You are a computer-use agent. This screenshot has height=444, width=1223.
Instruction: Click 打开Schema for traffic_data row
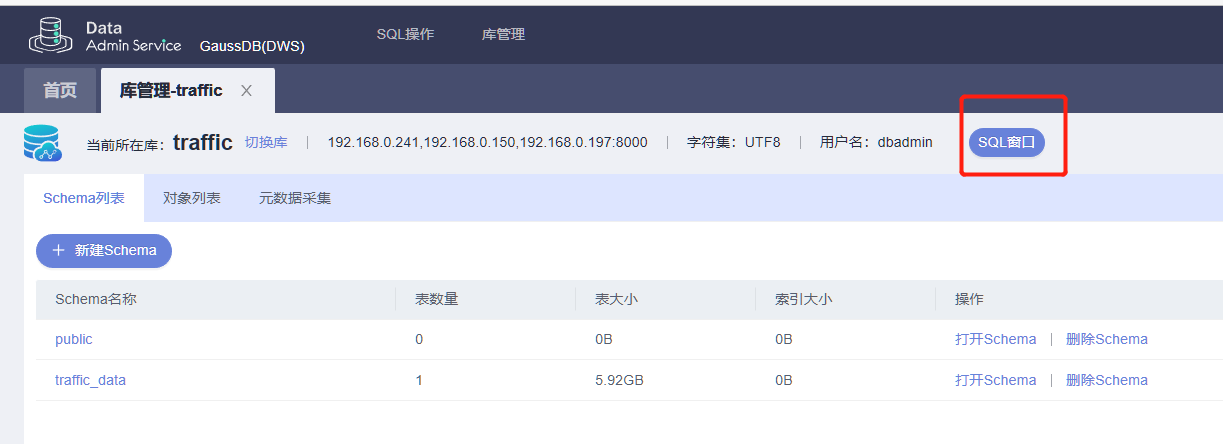996,380
